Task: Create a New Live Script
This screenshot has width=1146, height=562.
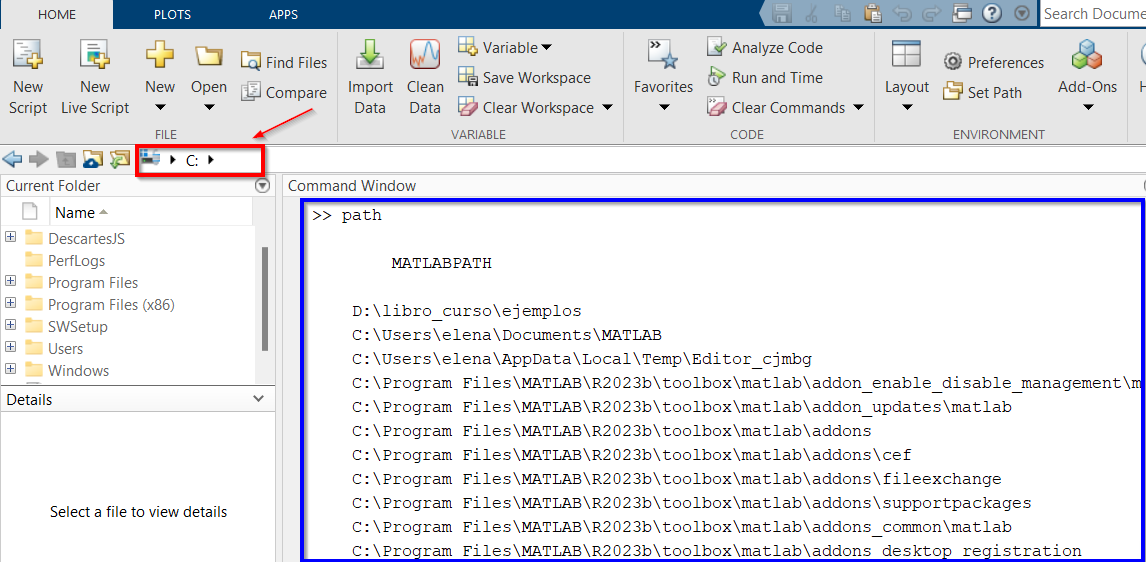Action: point(94,77)
